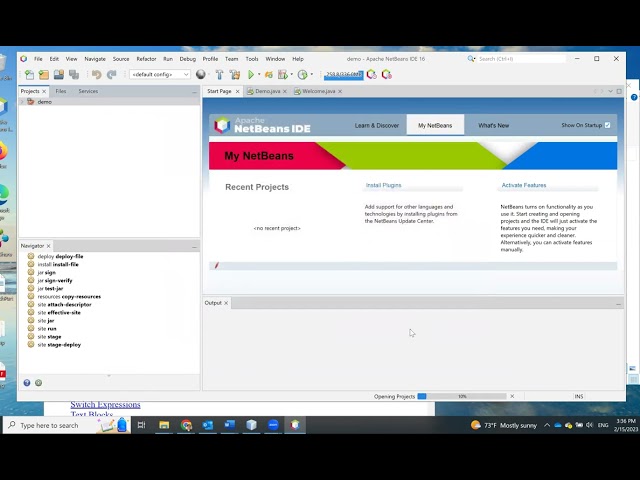640x480 pixels.
Task: Open Chrome from the taskbar
Action: tap(186, 425)
